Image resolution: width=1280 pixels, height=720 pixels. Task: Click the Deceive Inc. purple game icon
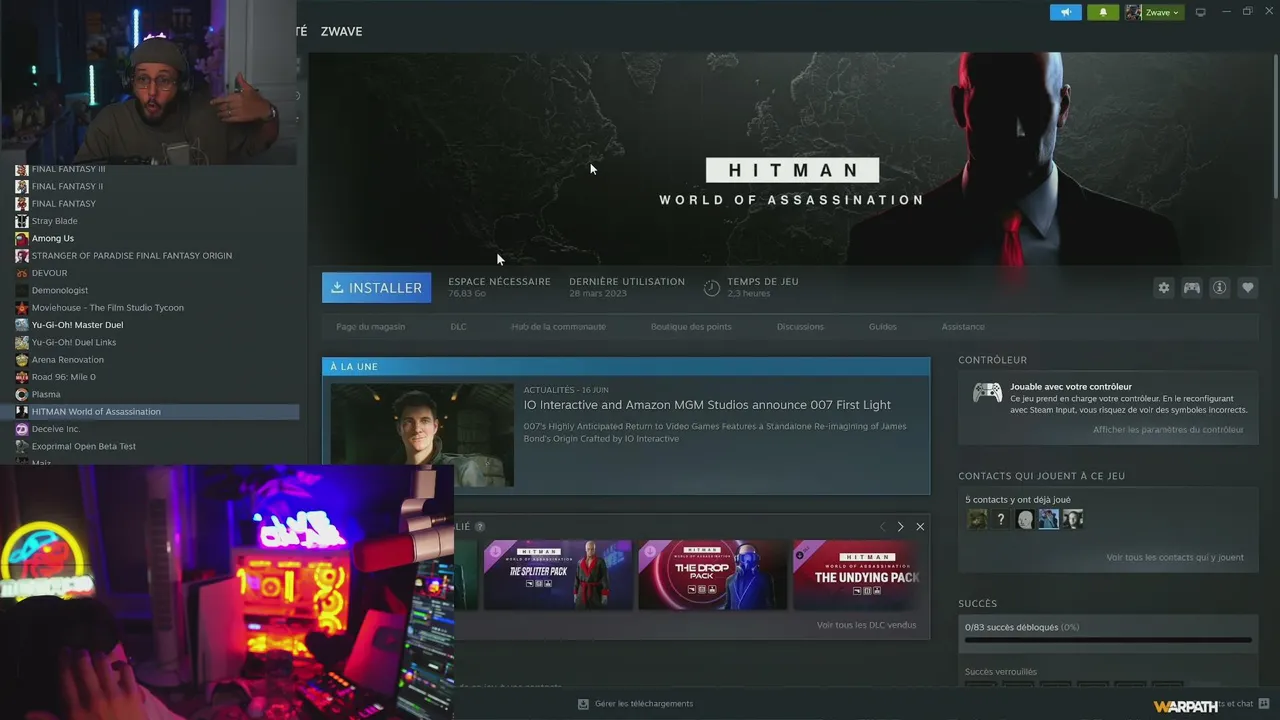pyautogui.click(x=22, y=429)
